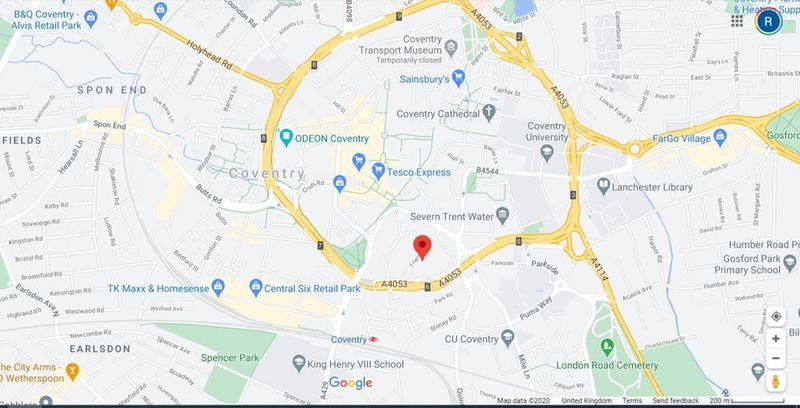Image resolution: width=800 pixels, height=408 pixels.
Task: Open the Terms link in the footer
Action: click(632, 401)
